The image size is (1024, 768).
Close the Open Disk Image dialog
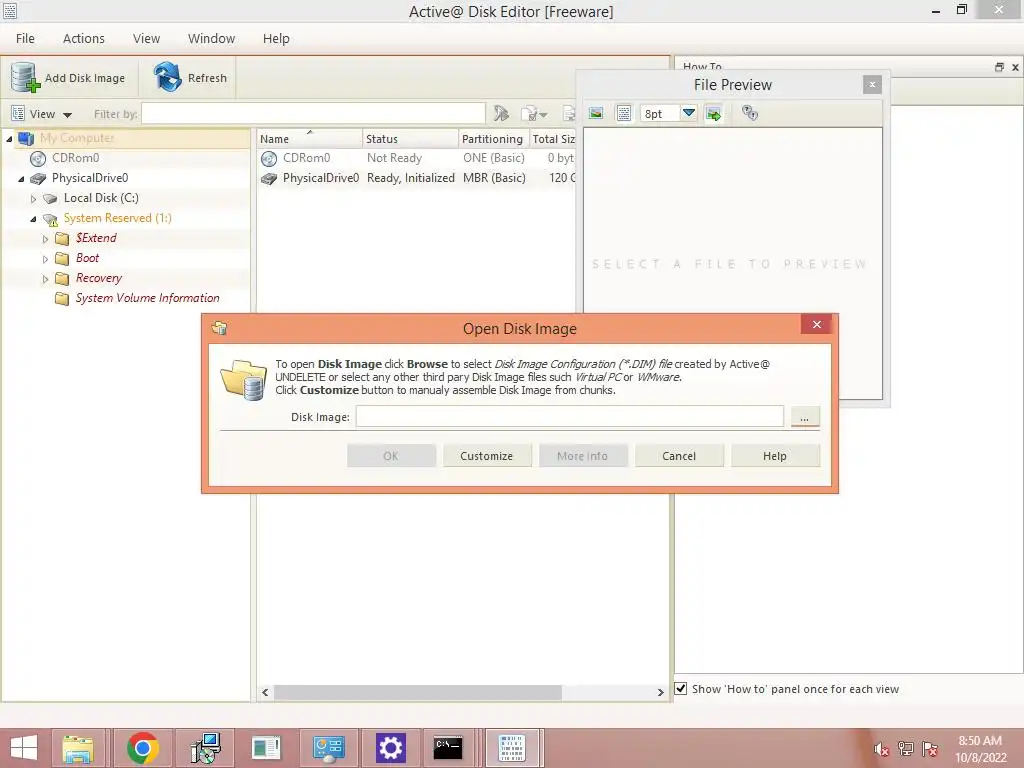click(816, 325)
